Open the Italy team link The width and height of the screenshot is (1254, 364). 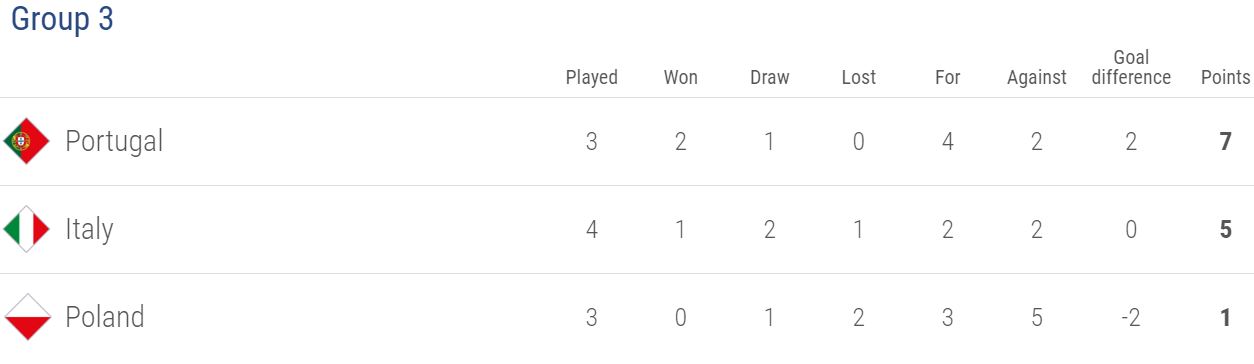click(x=89, y=229)
